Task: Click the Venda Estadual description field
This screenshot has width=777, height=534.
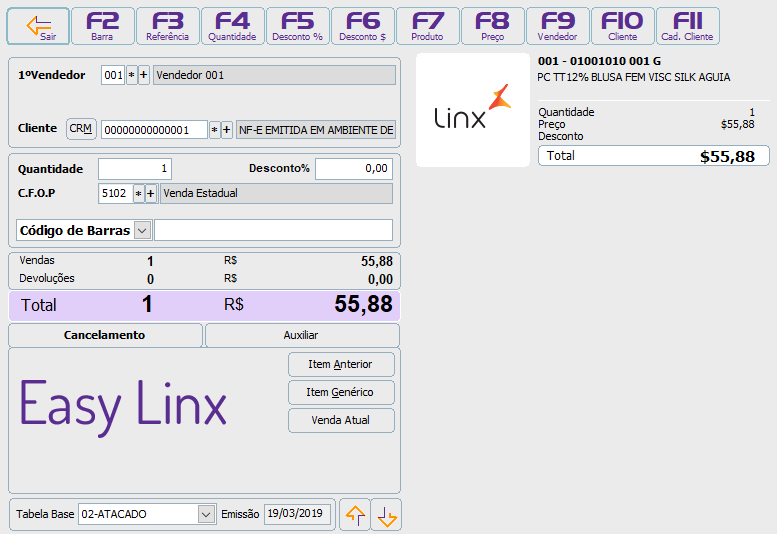Action: [x=276, y=193]
